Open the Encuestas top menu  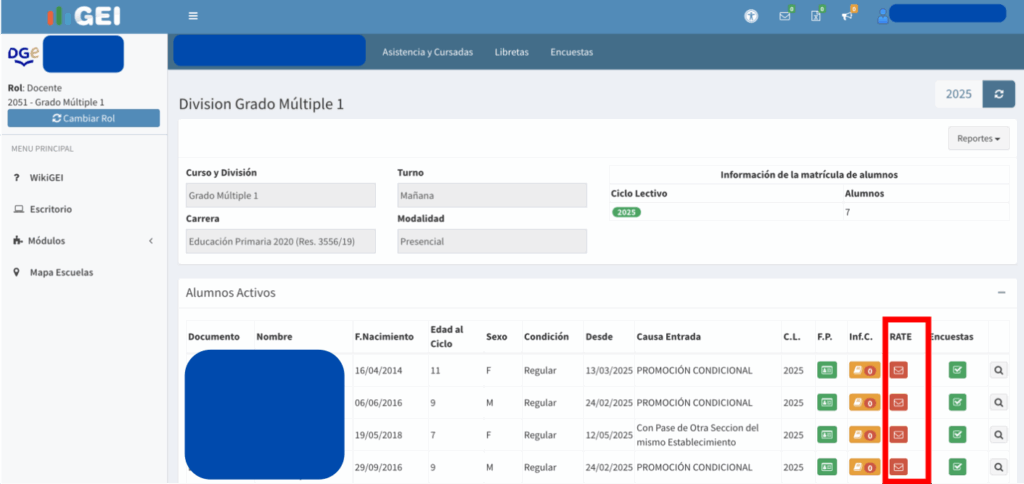[x=571, y=52]
